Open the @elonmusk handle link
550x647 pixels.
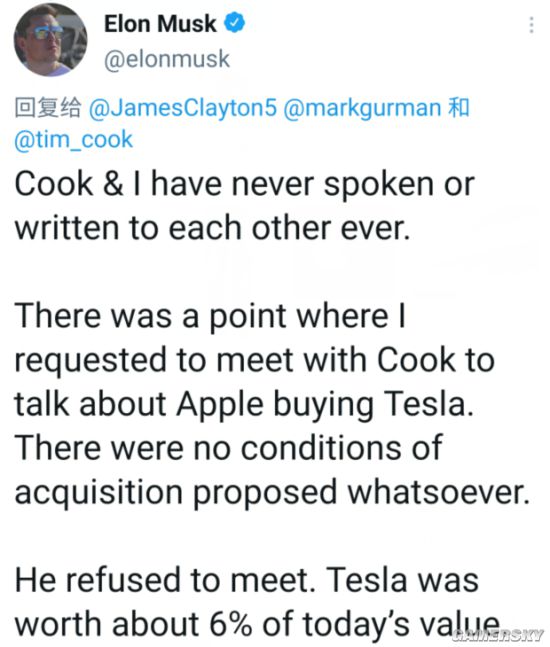coord(167,59)
